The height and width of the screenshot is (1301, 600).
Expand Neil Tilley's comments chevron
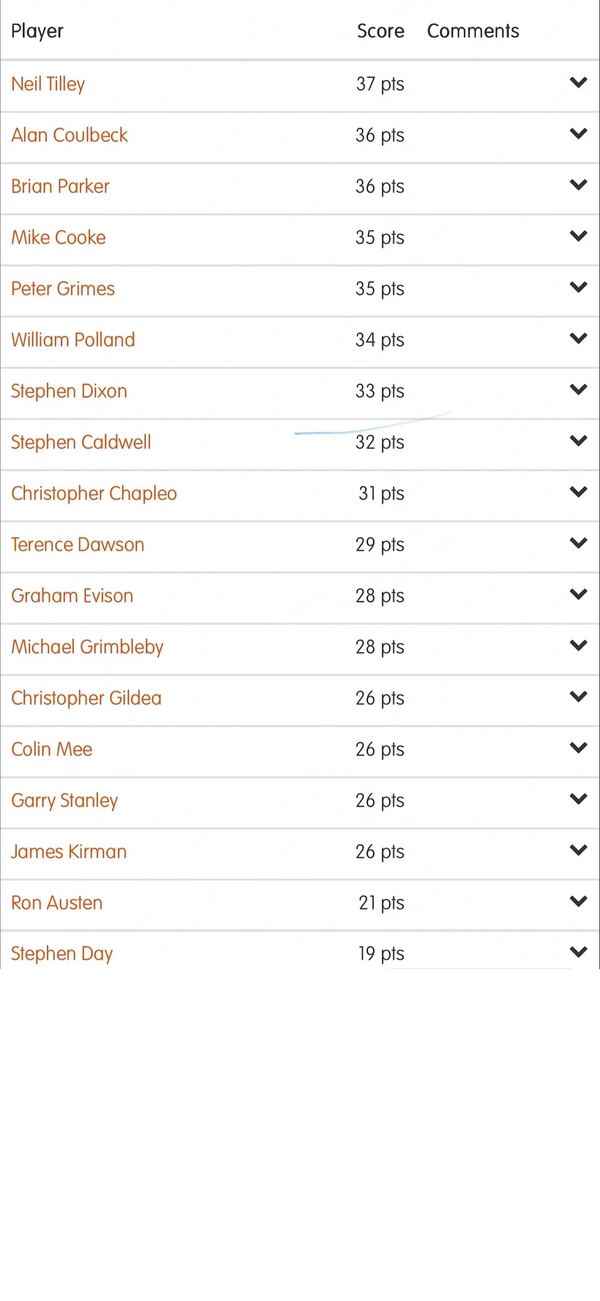(578, 83)
